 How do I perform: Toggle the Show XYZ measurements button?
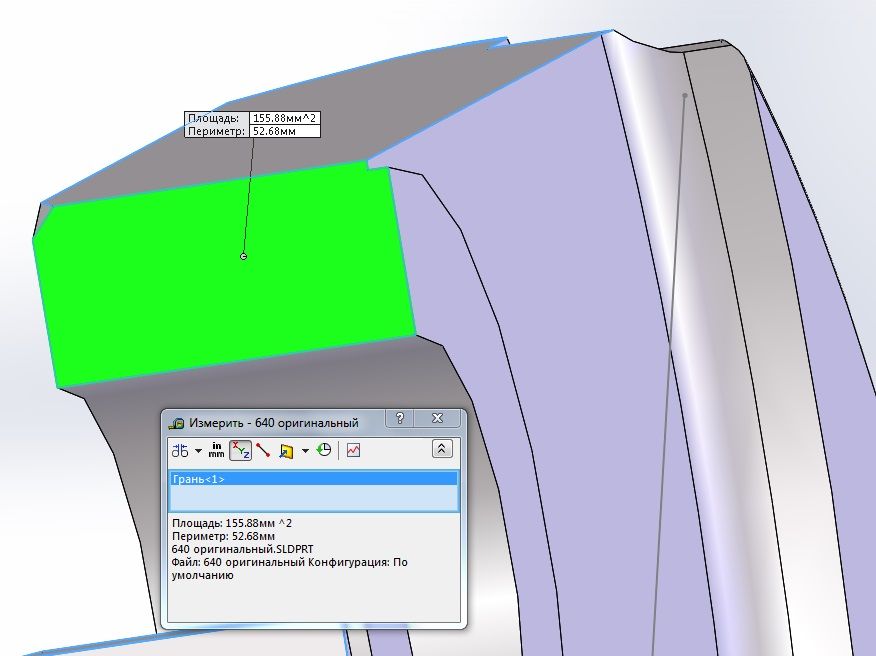coord(240,450)
